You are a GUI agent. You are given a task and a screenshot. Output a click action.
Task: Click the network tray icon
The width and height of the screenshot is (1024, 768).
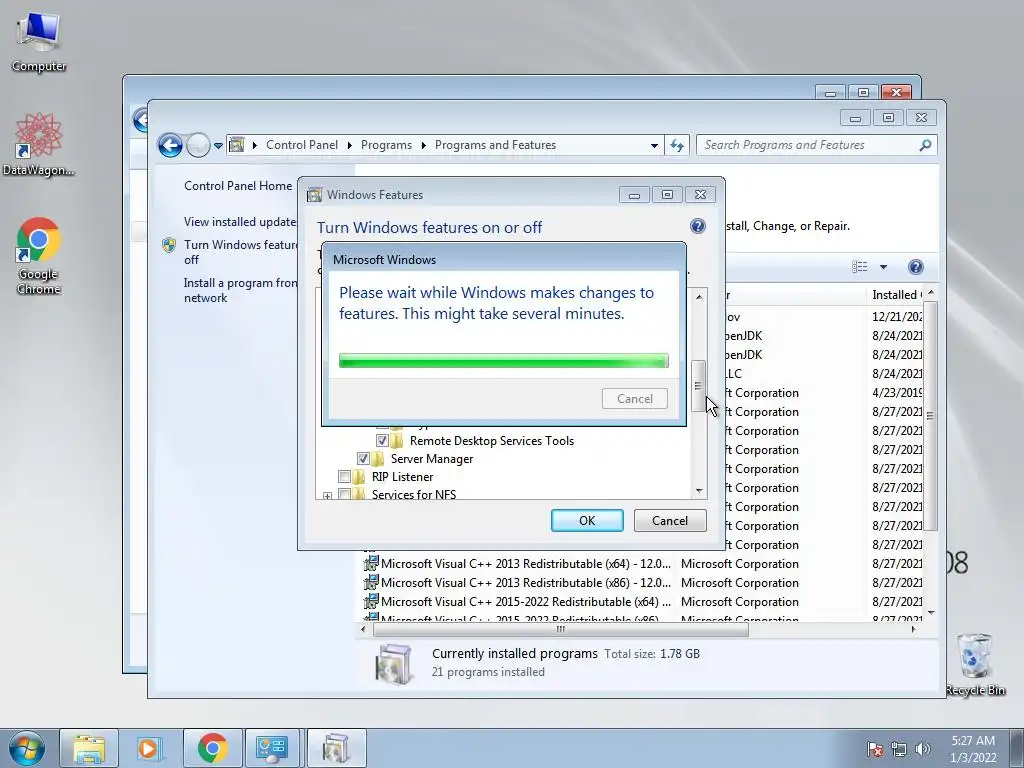coord(899,749)
